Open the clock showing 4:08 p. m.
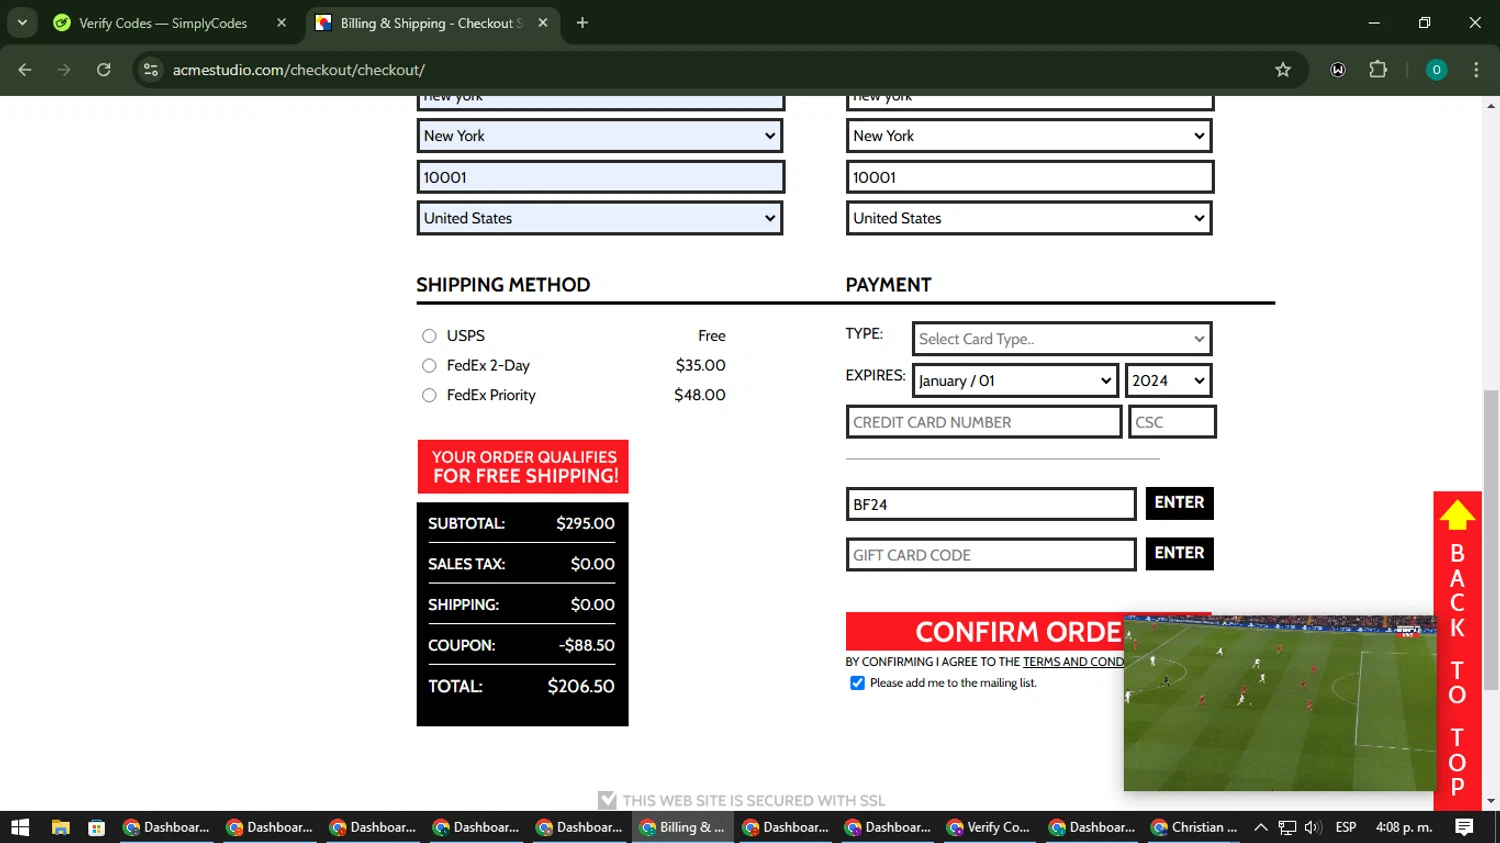 [x=1404, y=827]
